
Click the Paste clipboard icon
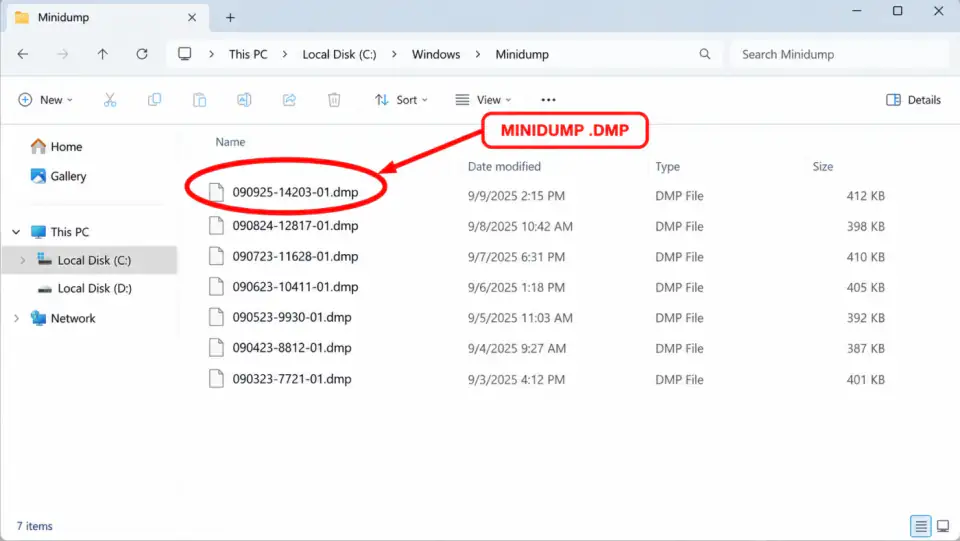pyautogui.click(x=200, y=100)
